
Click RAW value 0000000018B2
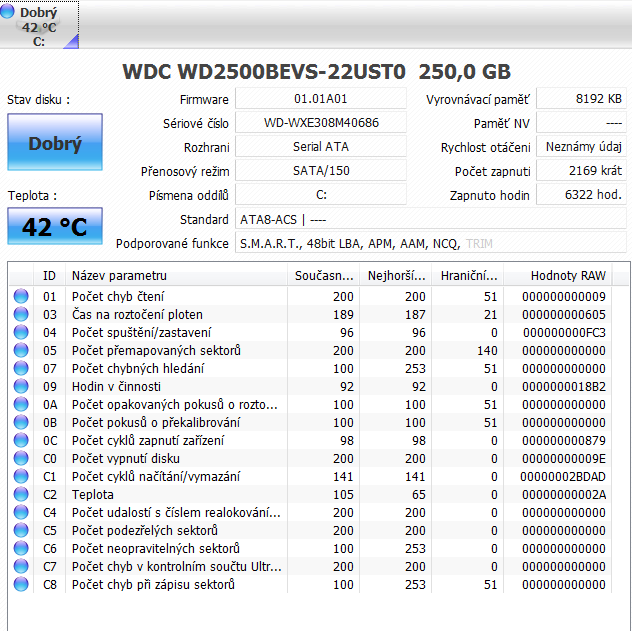[x=563, y=386]
